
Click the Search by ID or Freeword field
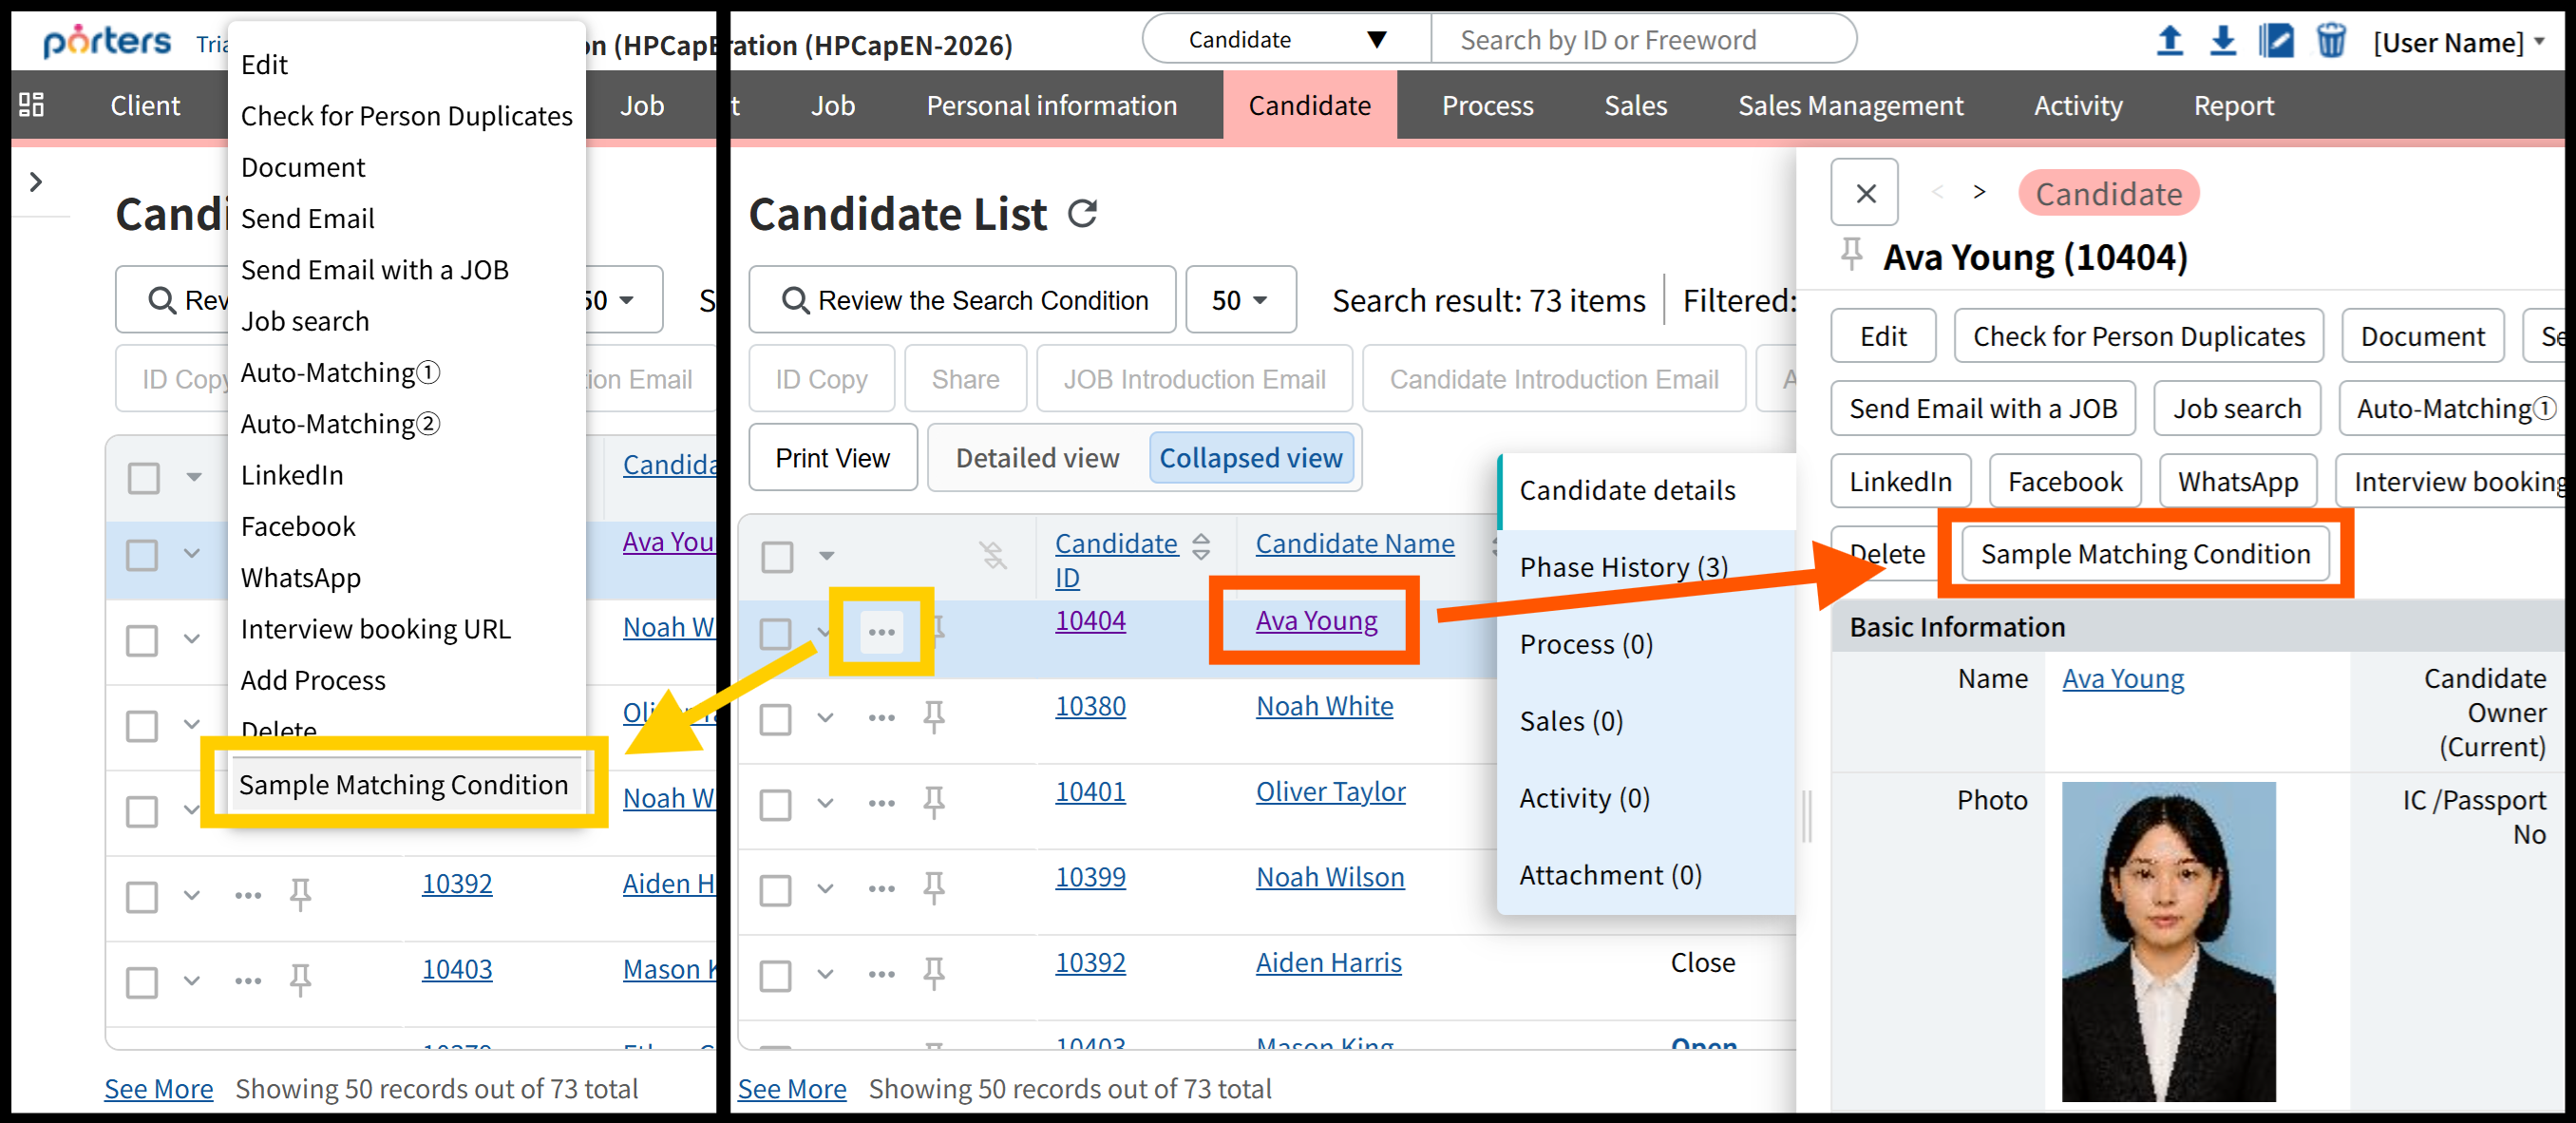tap(1640, 40)
